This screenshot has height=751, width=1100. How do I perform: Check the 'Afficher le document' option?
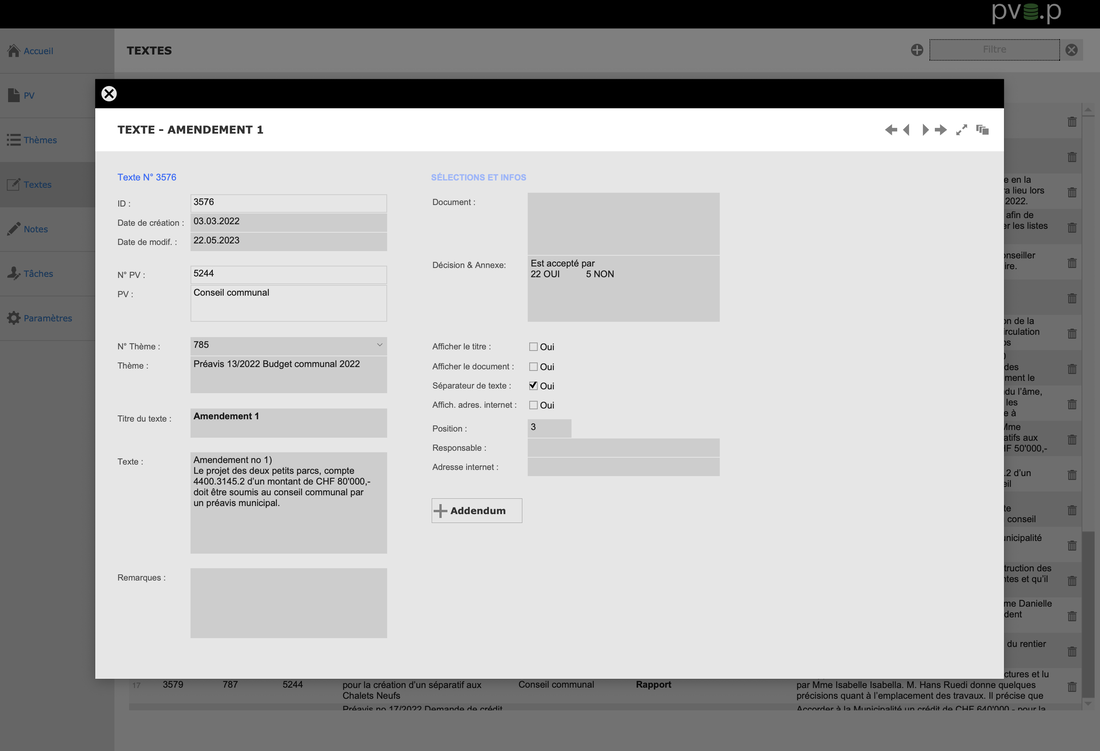533,367
